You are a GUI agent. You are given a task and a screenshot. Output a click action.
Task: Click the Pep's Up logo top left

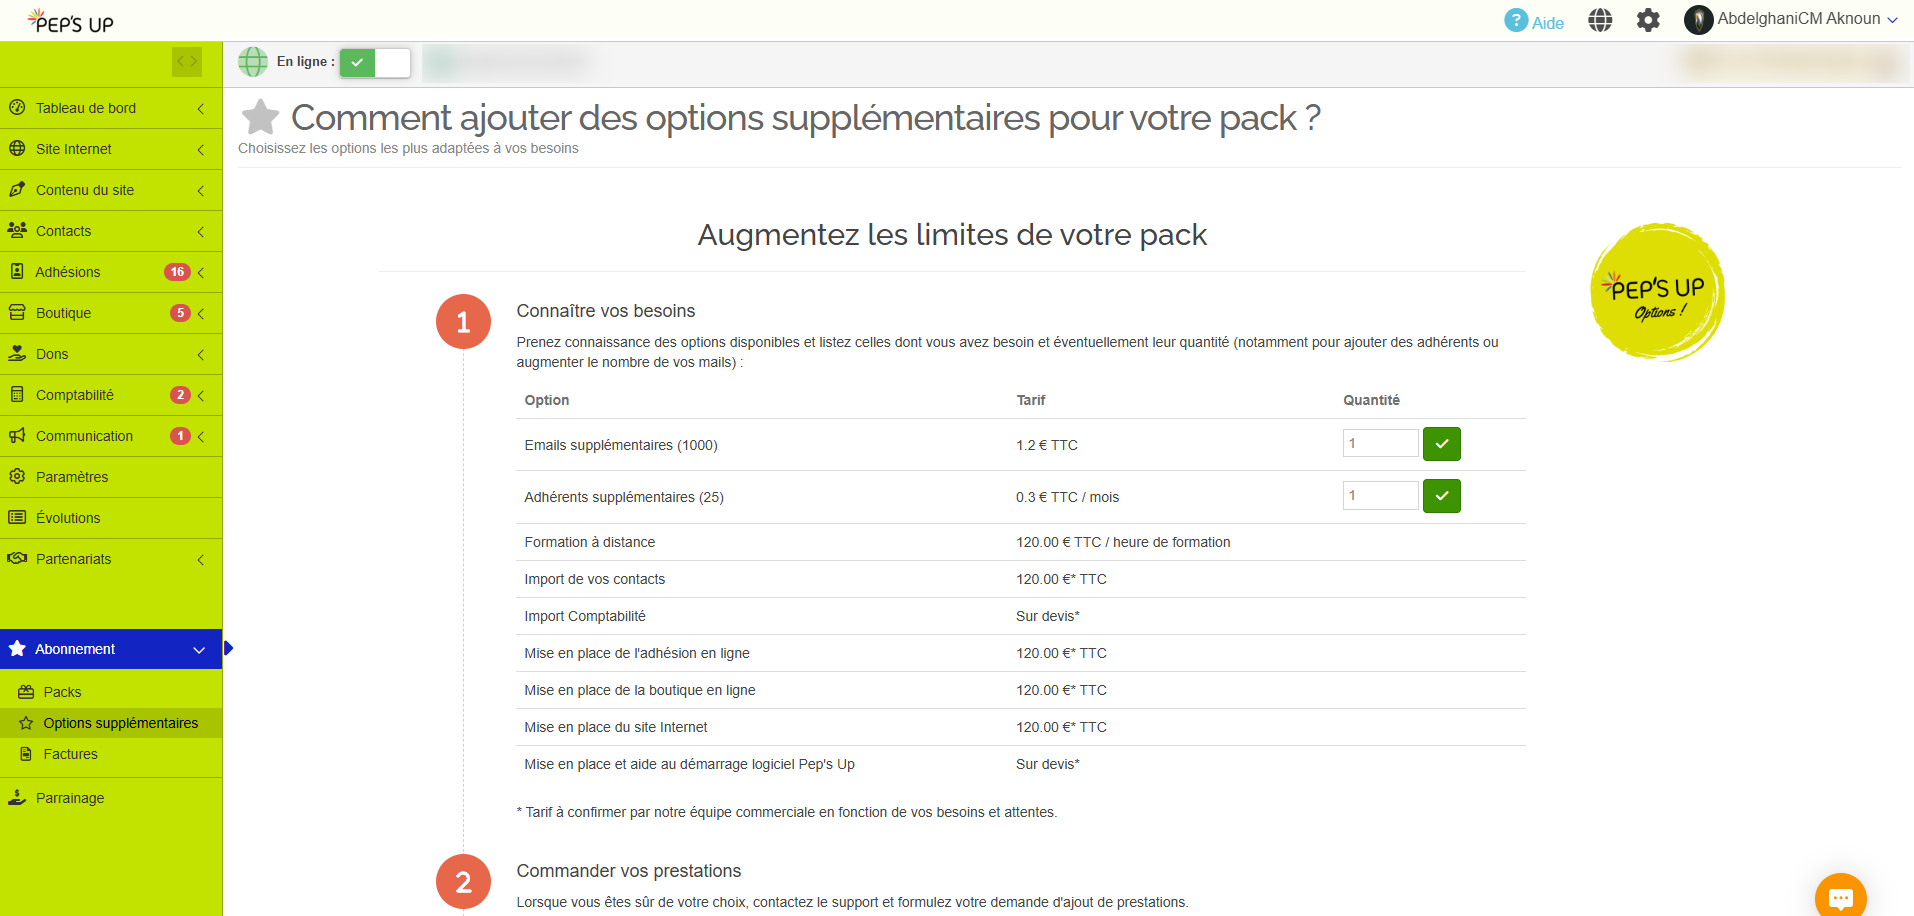[71, 21]
